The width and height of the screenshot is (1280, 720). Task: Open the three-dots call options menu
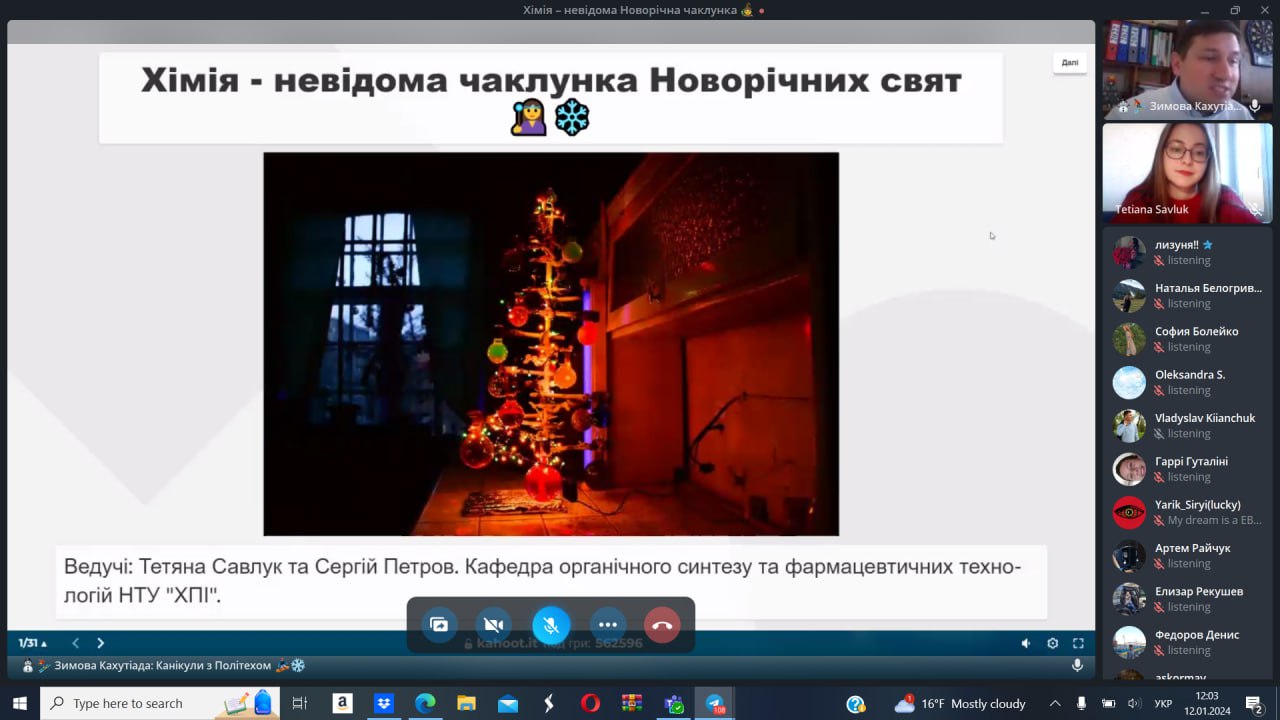click(x=607, y=625)
